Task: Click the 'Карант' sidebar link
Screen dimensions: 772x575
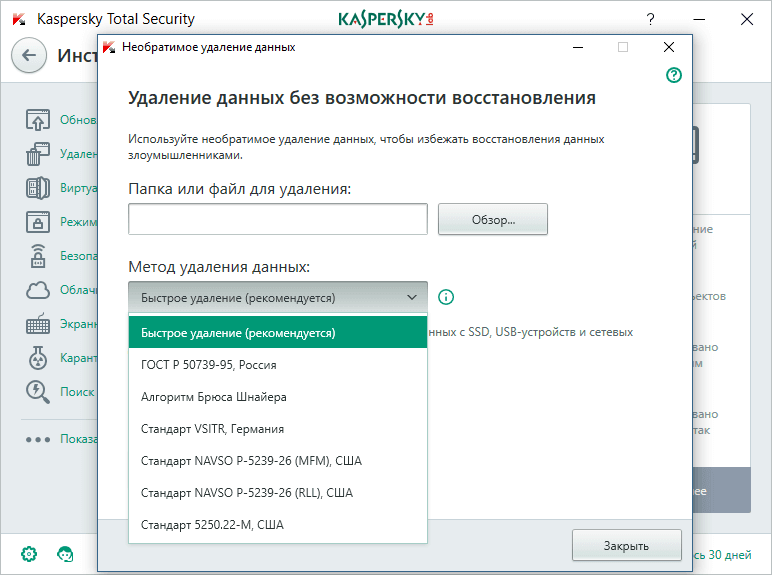Action: 78,358
